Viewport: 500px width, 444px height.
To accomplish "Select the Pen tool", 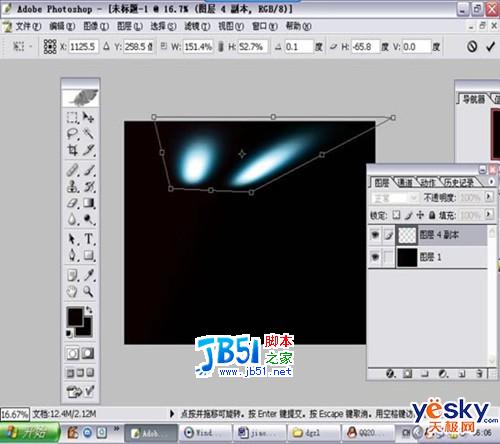I will 72,255.
